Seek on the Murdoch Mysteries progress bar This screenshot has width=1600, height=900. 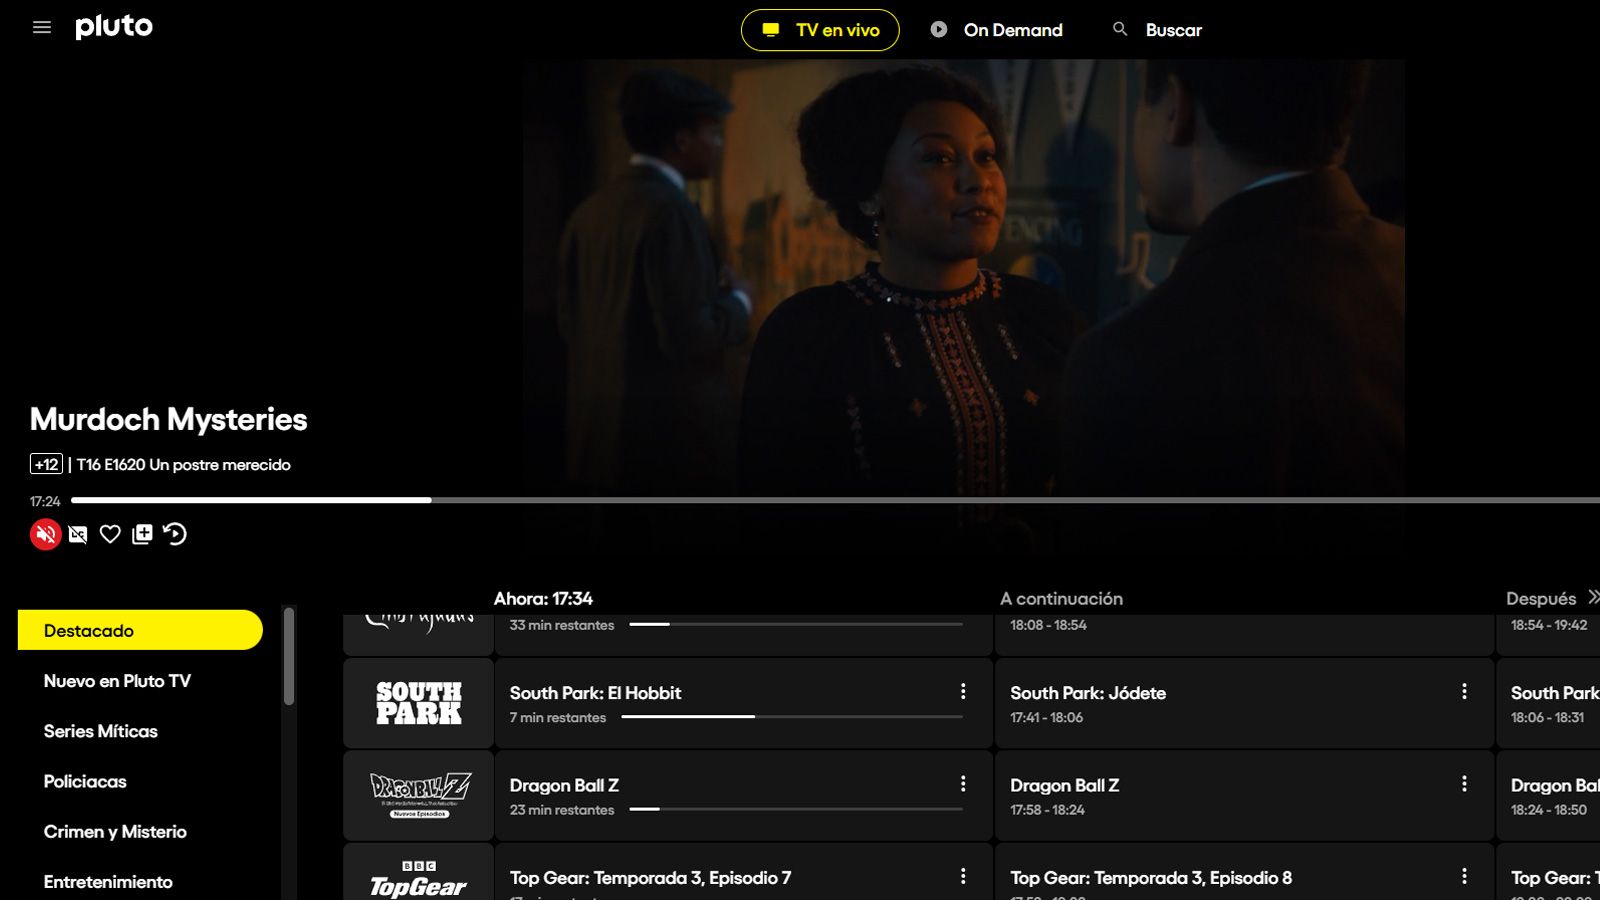coord(835,500)
